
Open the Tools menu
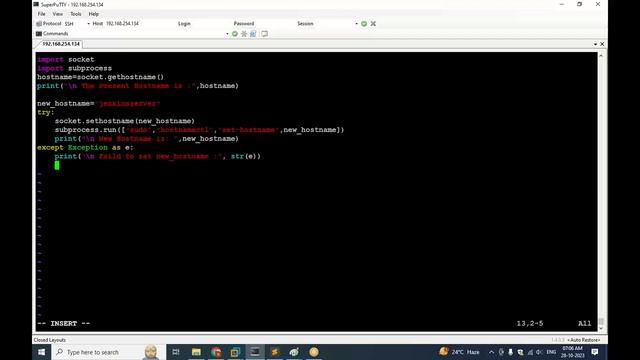(76, 14)
